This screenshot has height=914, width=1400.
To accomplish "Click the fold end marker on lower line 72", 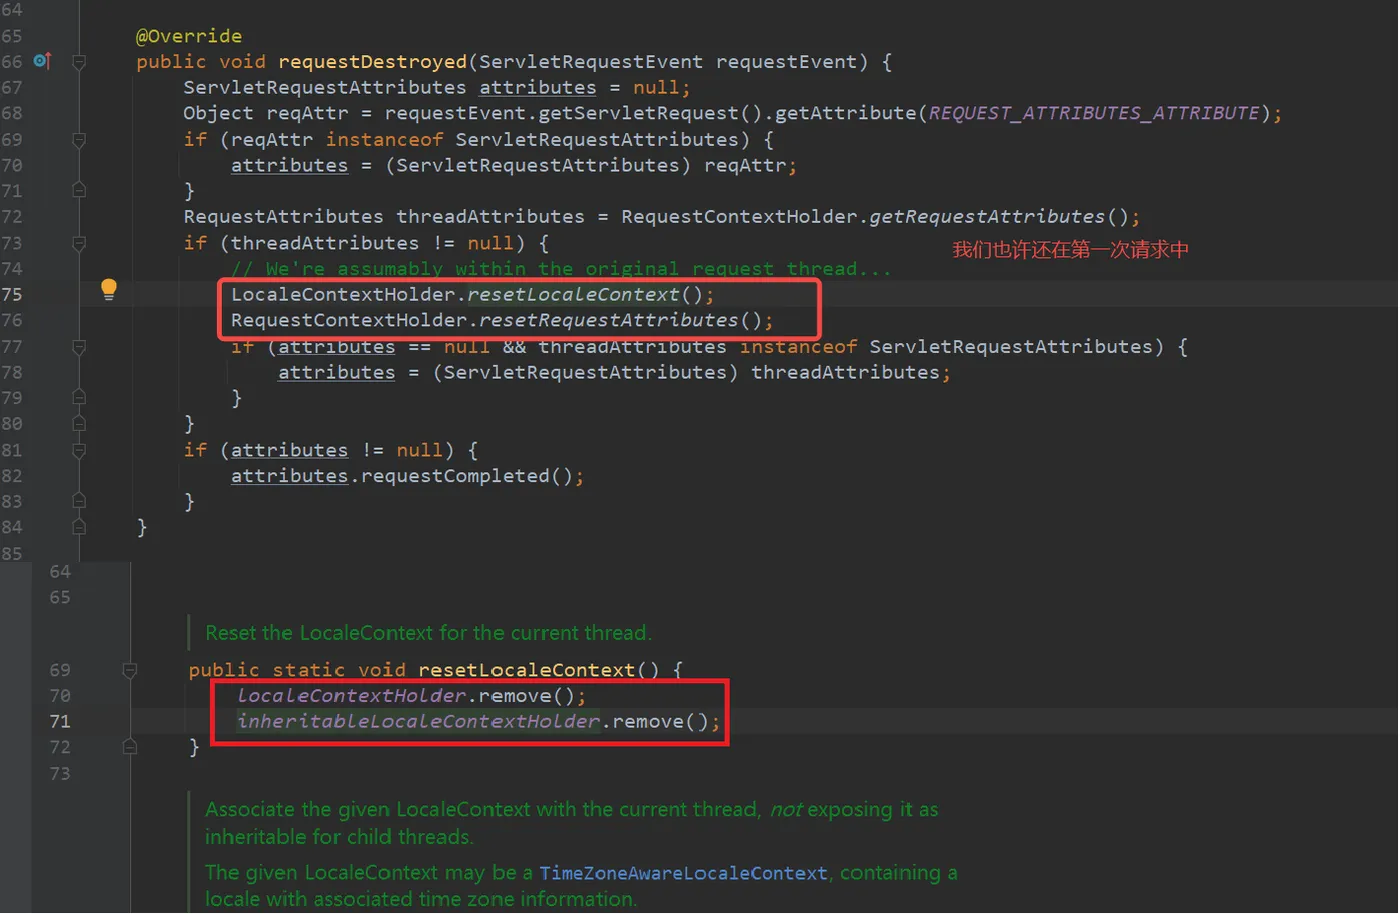I will coord(129,746).
